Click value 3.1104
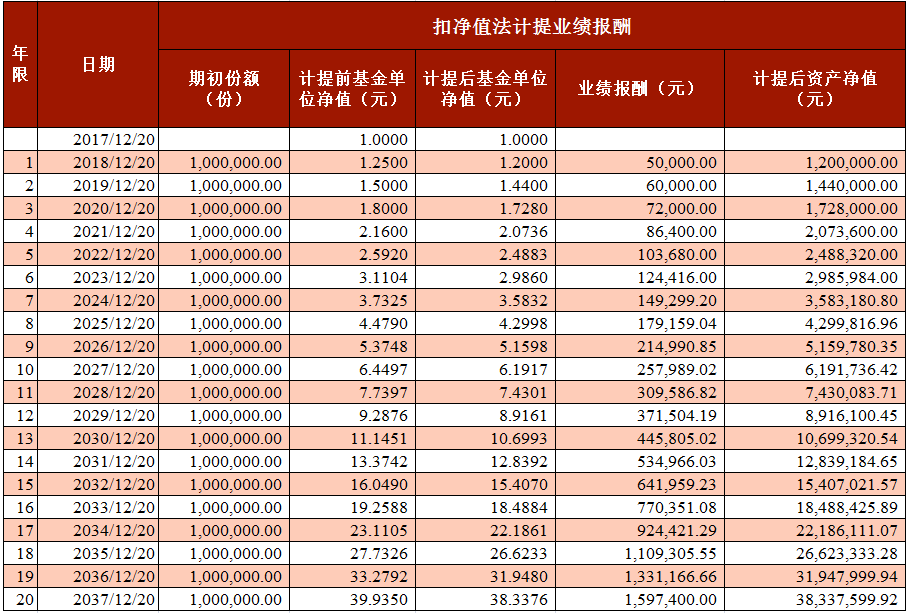908x613 pixels. 352,278
